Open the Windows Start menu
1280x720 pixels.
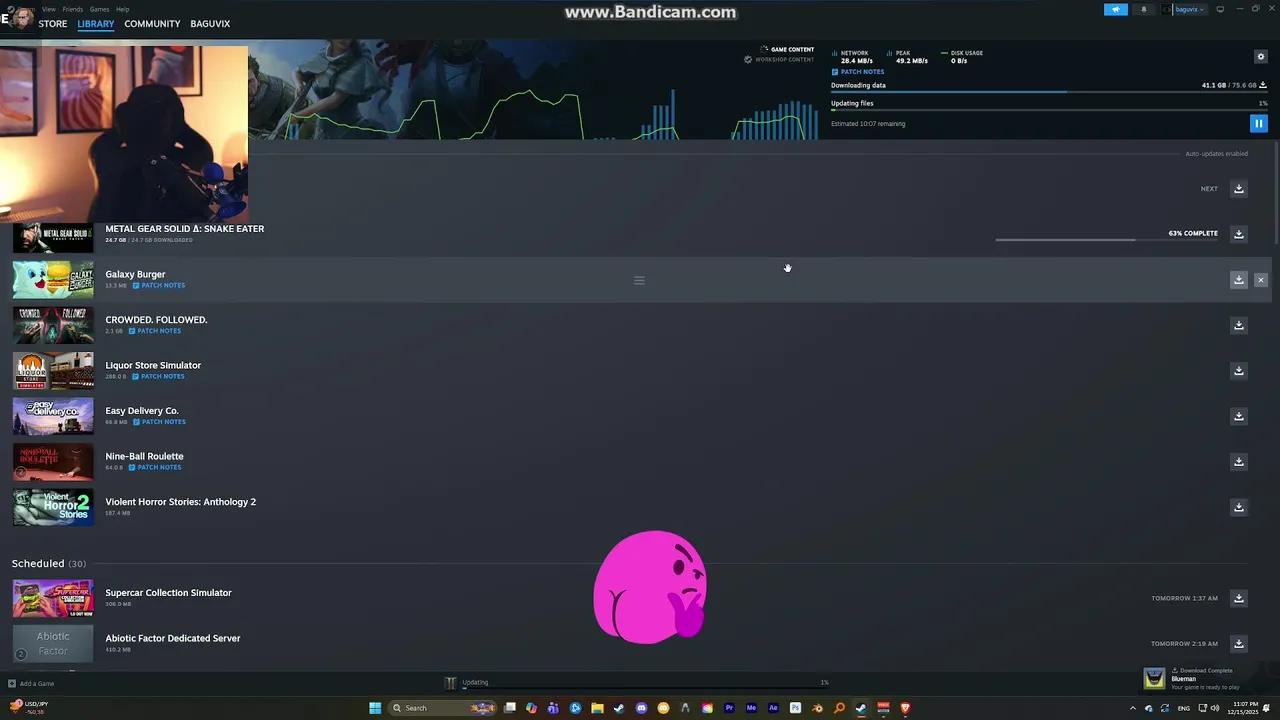[375, 708]
